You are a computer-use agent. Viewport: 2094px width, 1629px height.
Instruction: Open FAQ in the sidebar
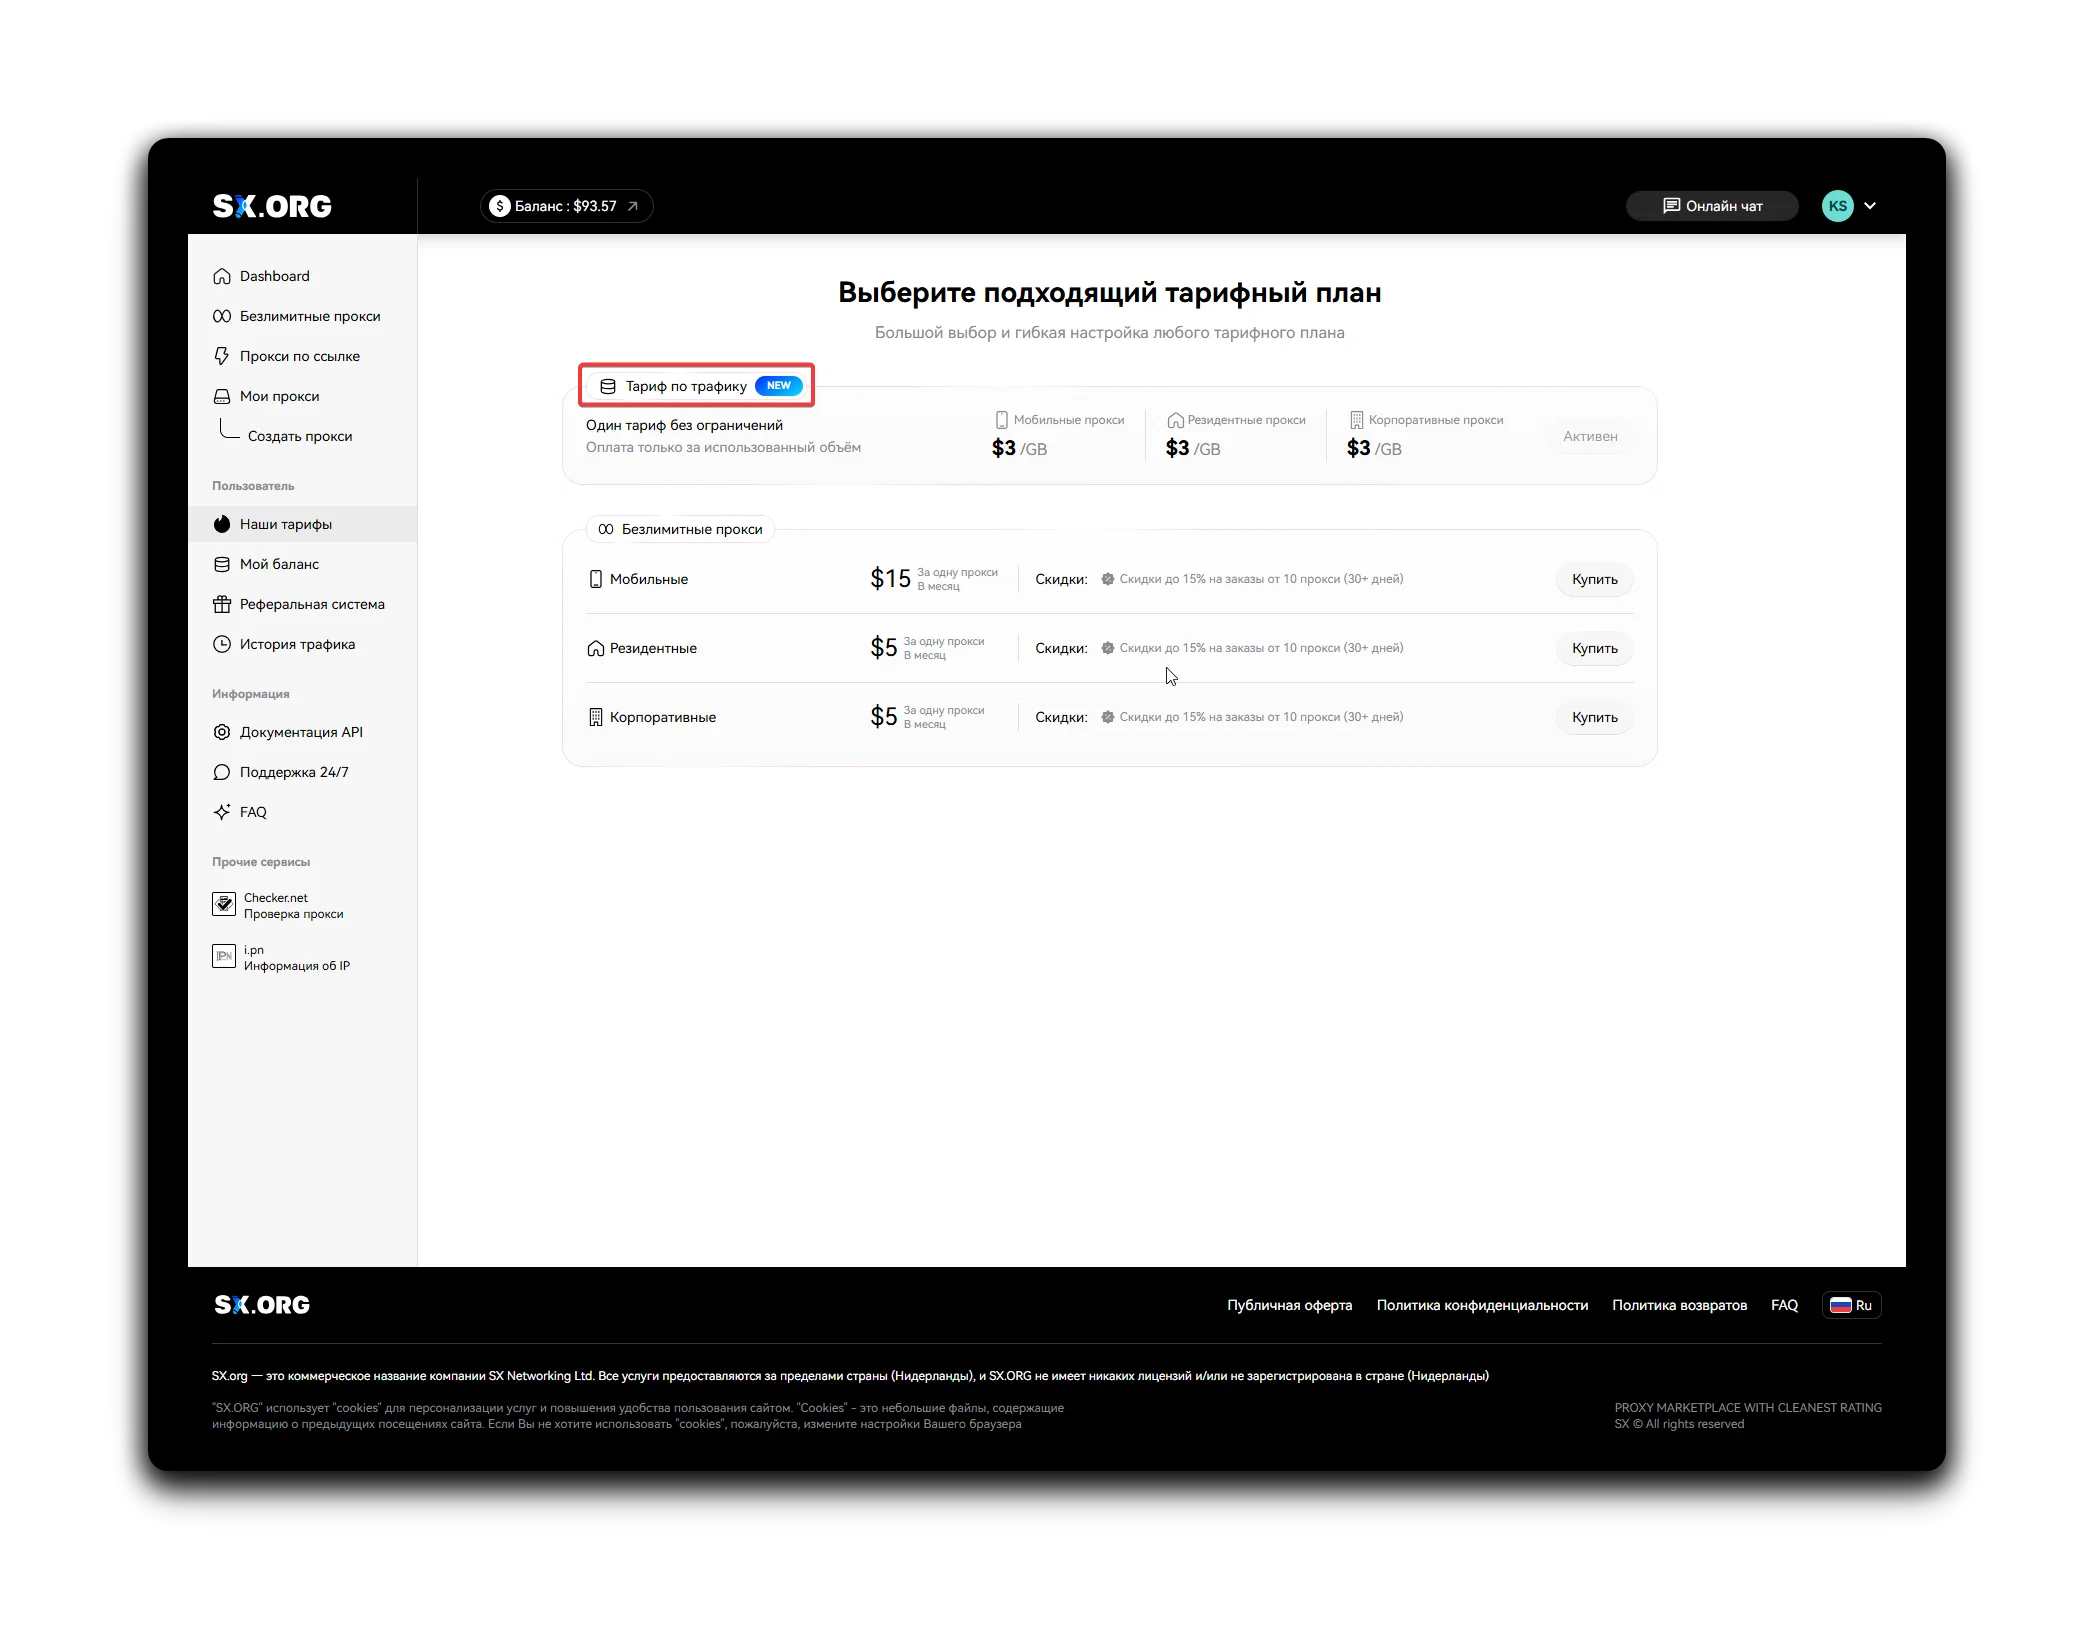click(x=302, y=812)
